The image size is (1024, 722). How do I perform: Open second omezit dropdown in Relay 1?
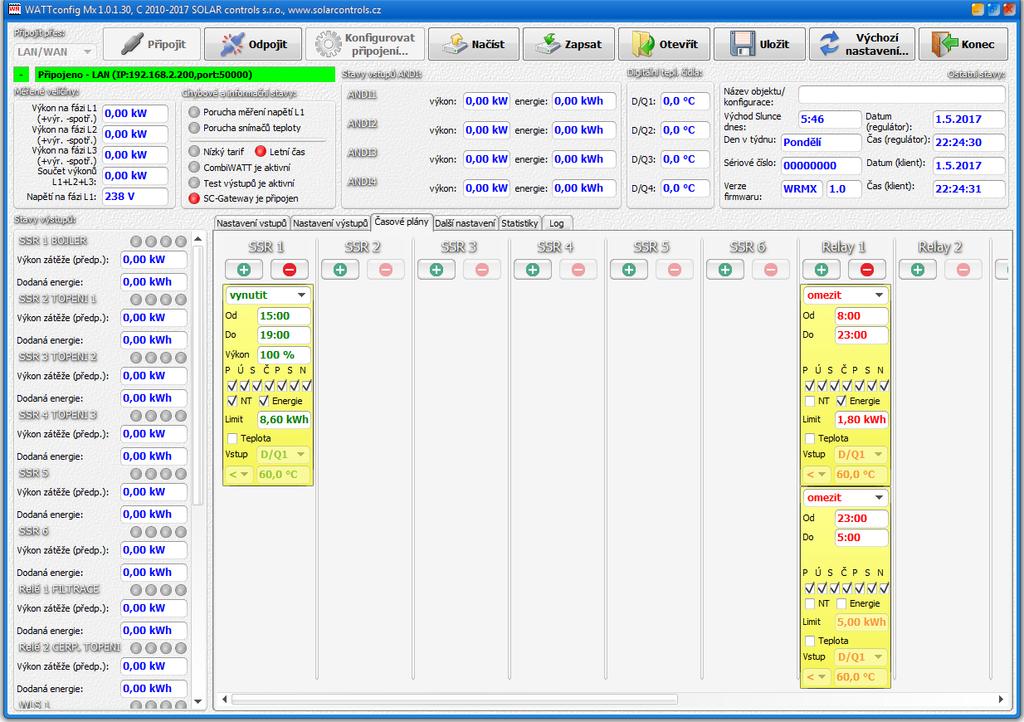pyautogui.click(x=845, y=497)
